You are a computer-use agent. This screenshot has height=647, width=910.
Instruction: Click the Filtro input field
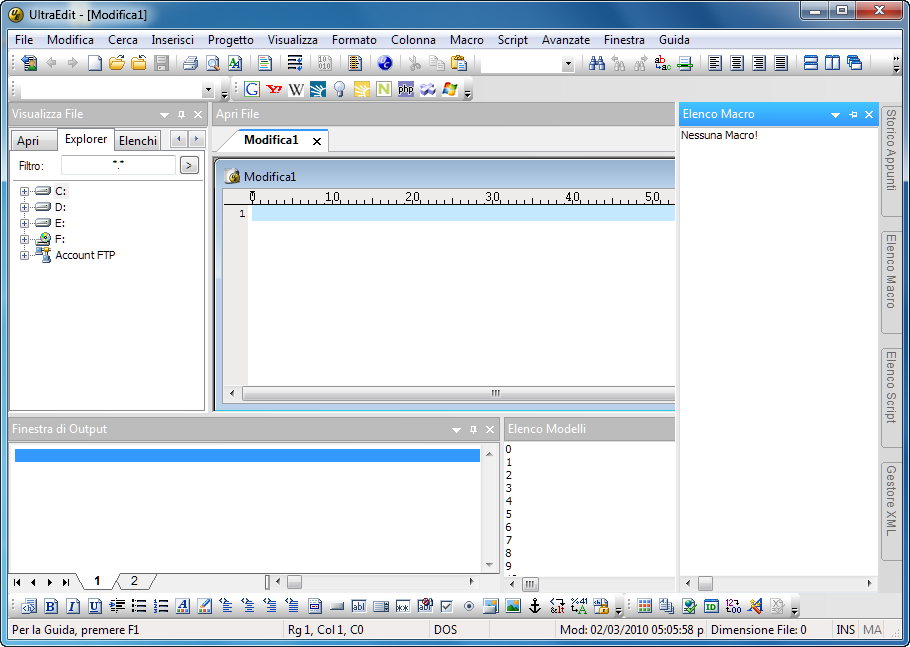(118, 165)
